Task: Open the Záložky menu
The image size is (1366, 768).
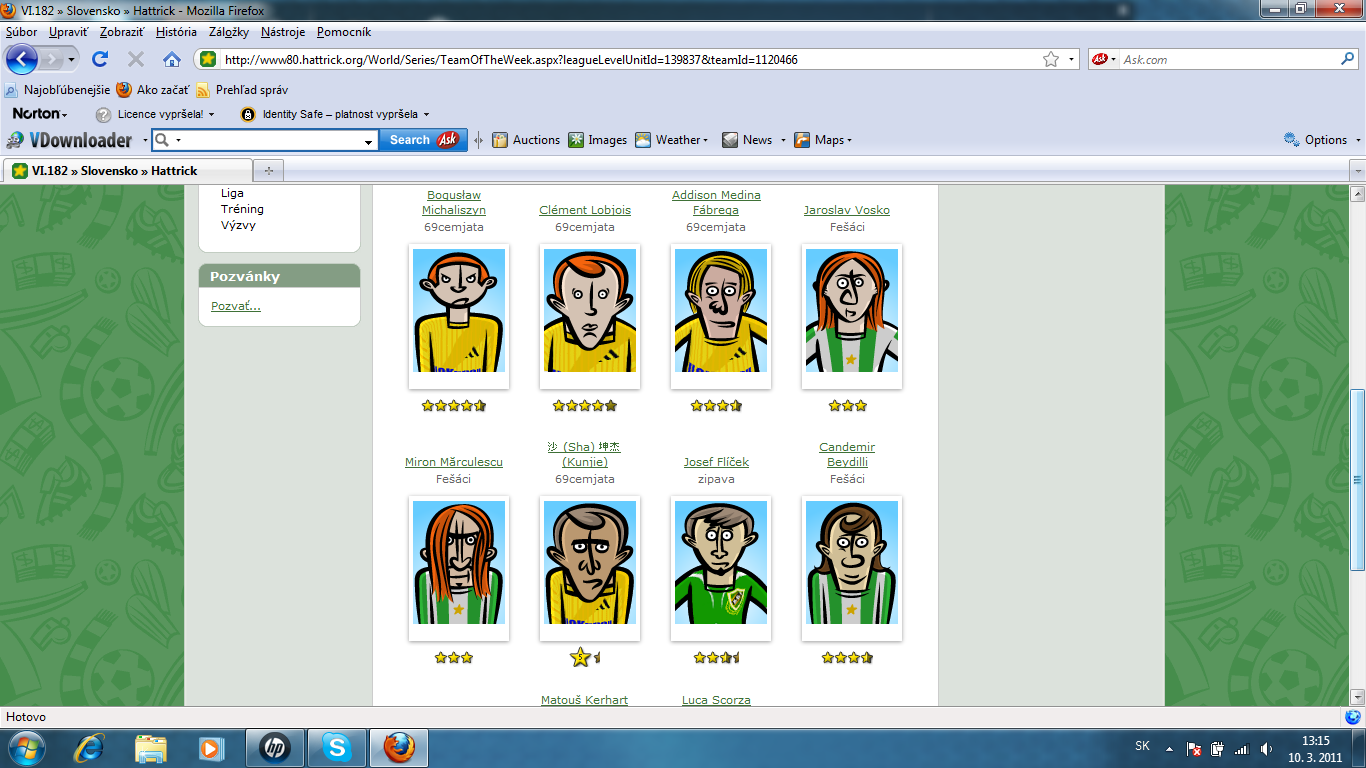Action: (228, 32)
